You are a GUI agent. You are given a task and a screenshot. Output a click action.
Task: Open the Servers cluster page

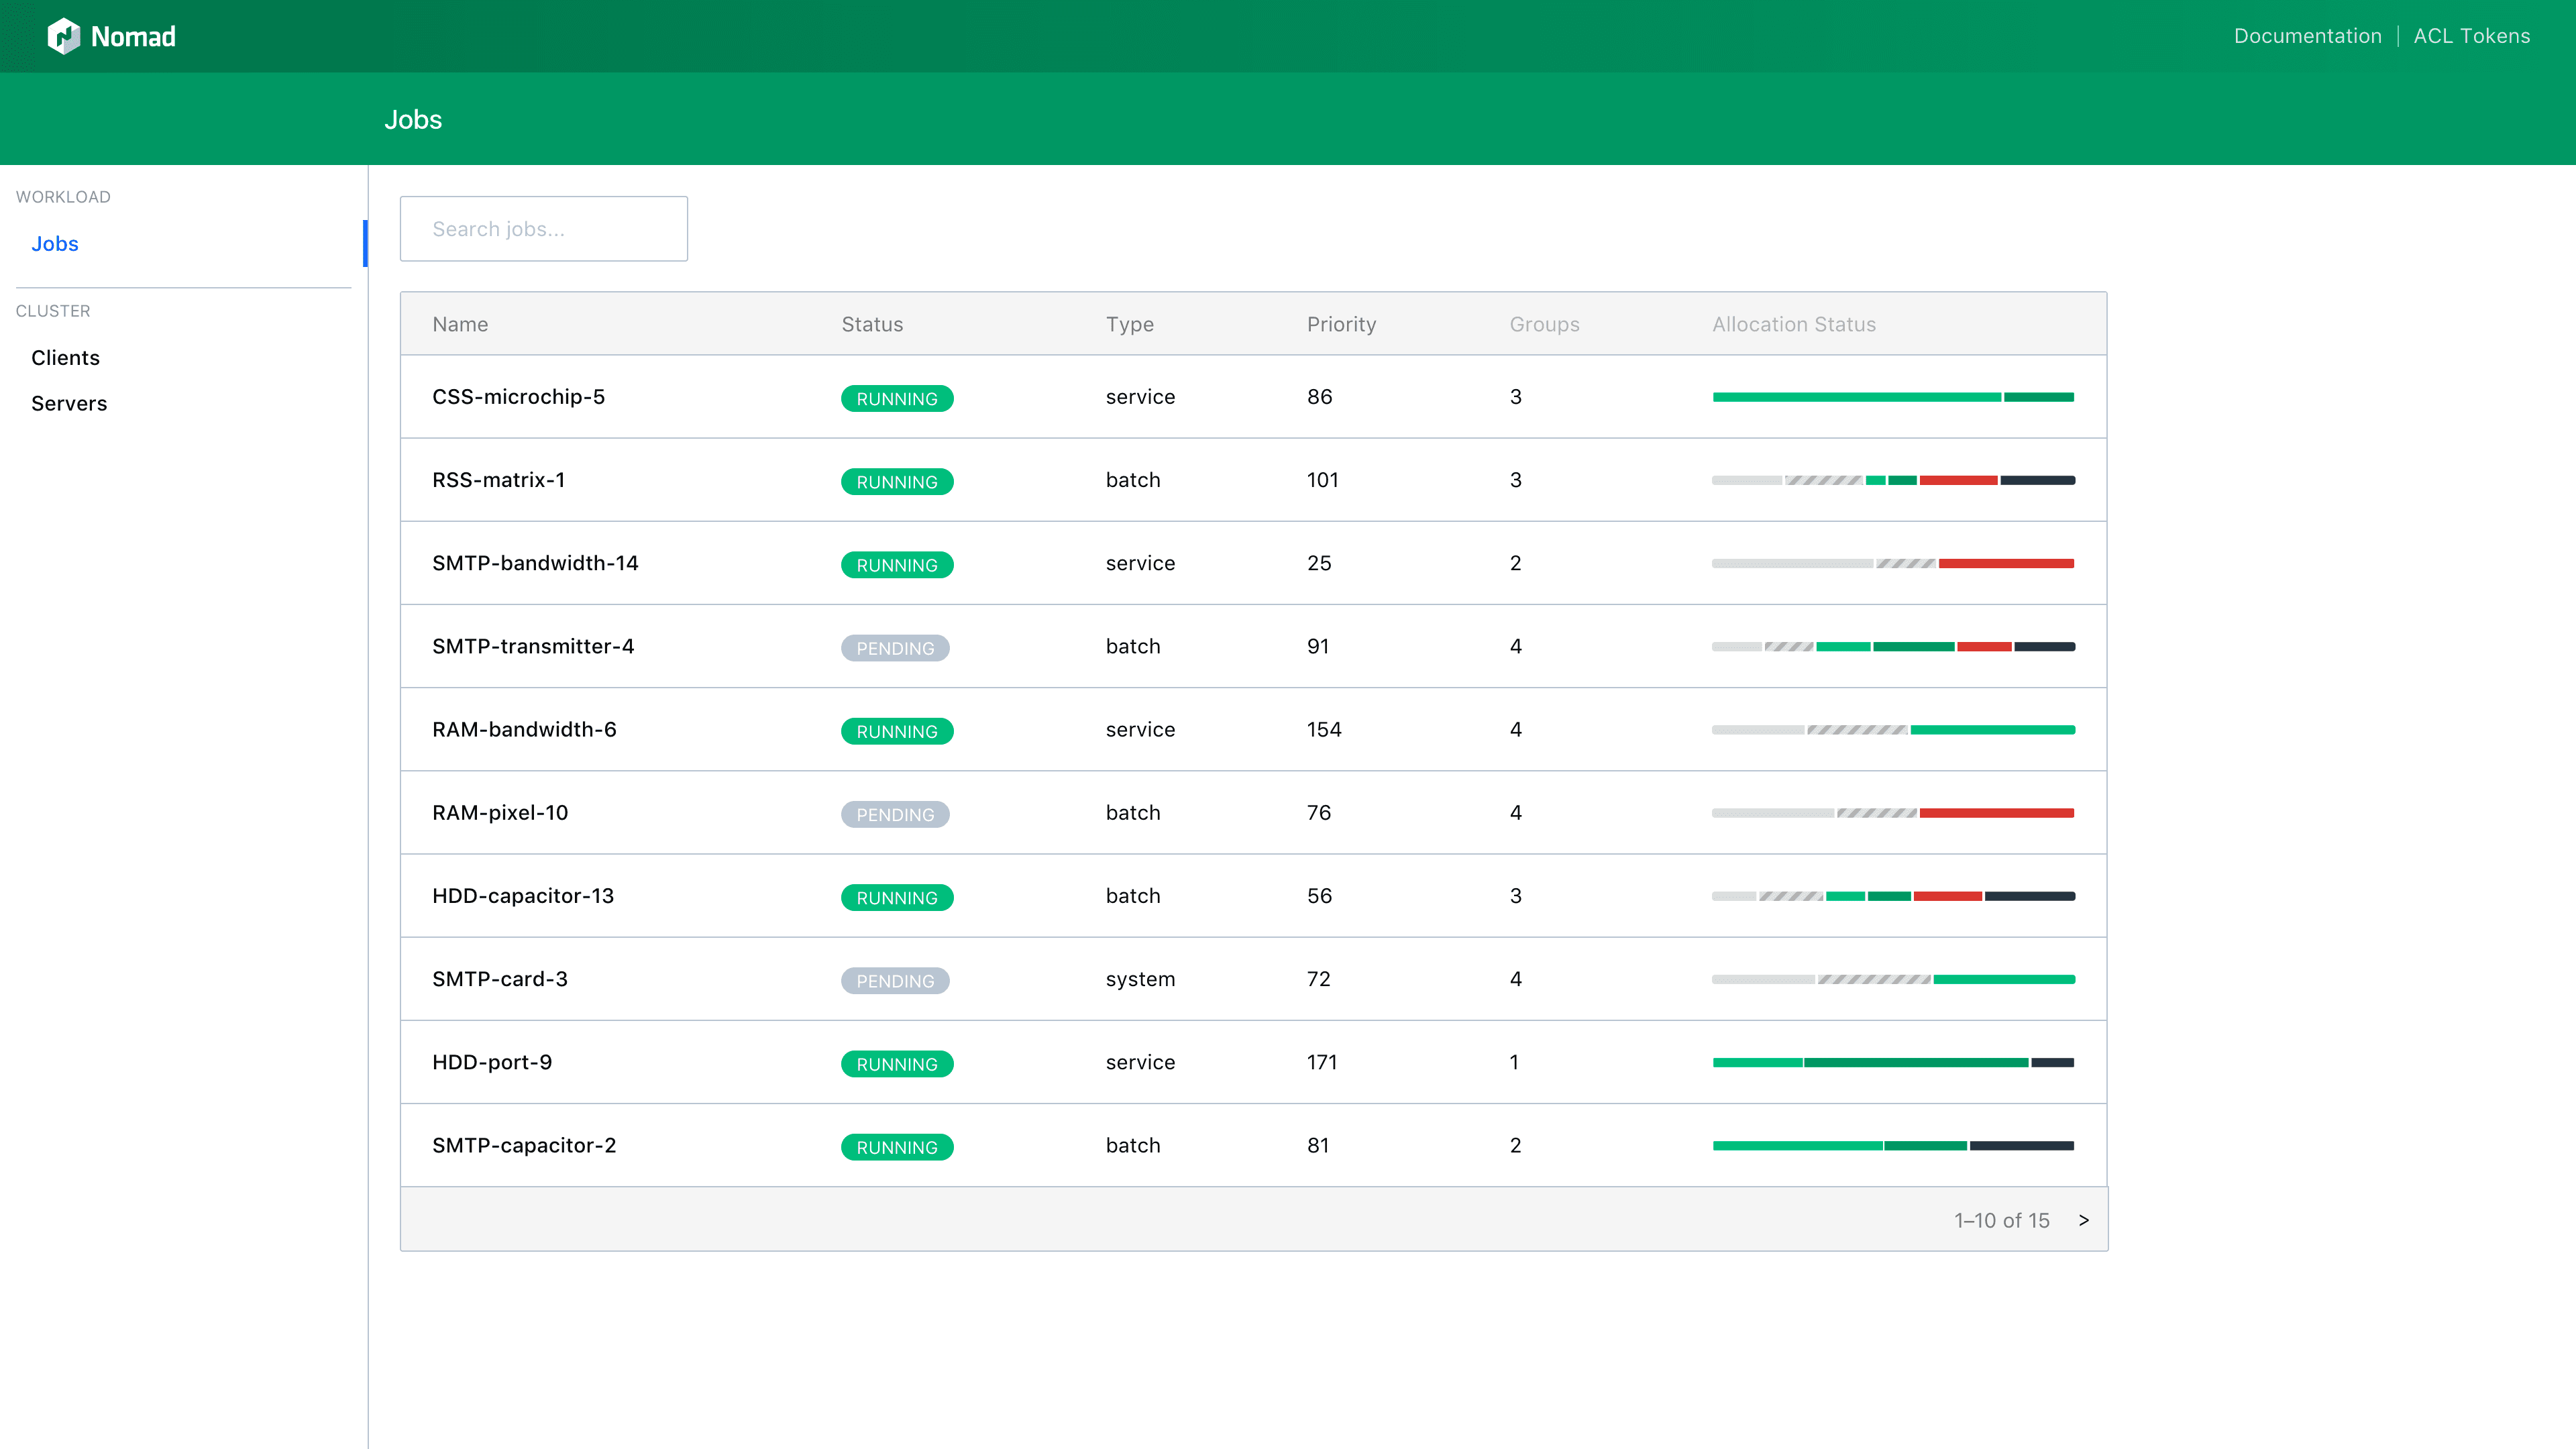pyautogui.click(x=69, y=403)
